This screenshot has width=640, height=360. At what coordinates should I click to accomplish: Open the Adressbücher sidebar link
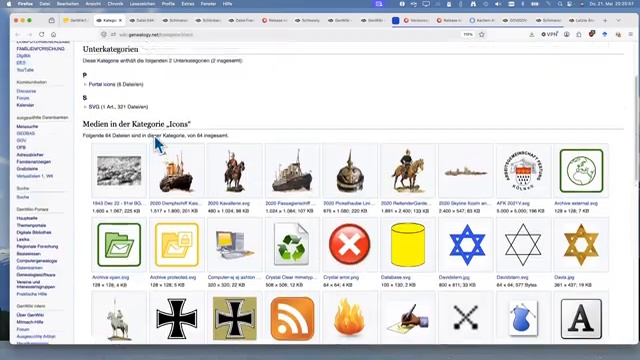[30, 155]
